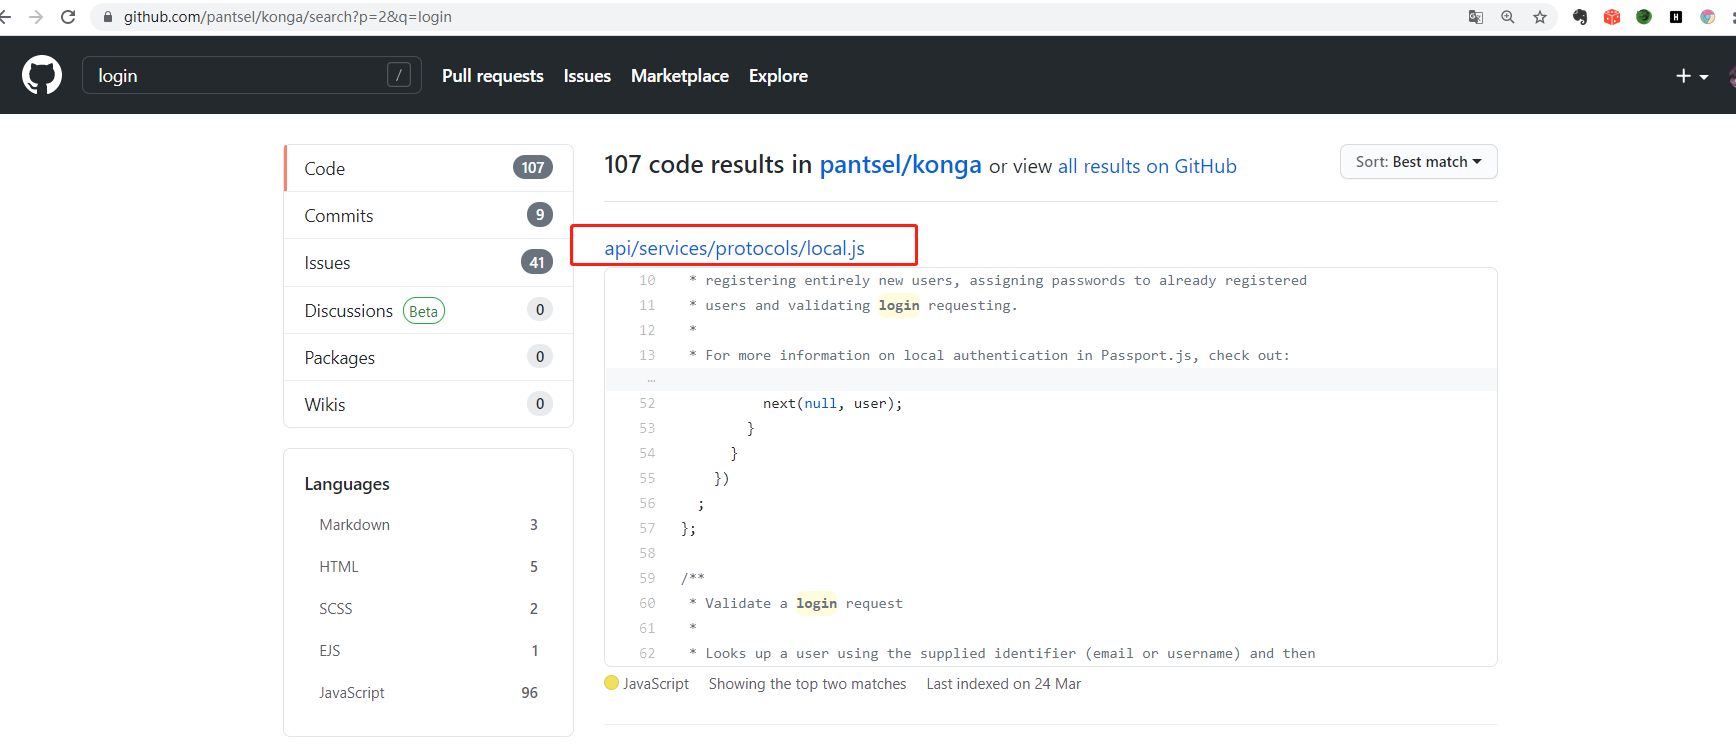
Task: Open the colorful circle extension icon
Action: tap(1708, 17)
